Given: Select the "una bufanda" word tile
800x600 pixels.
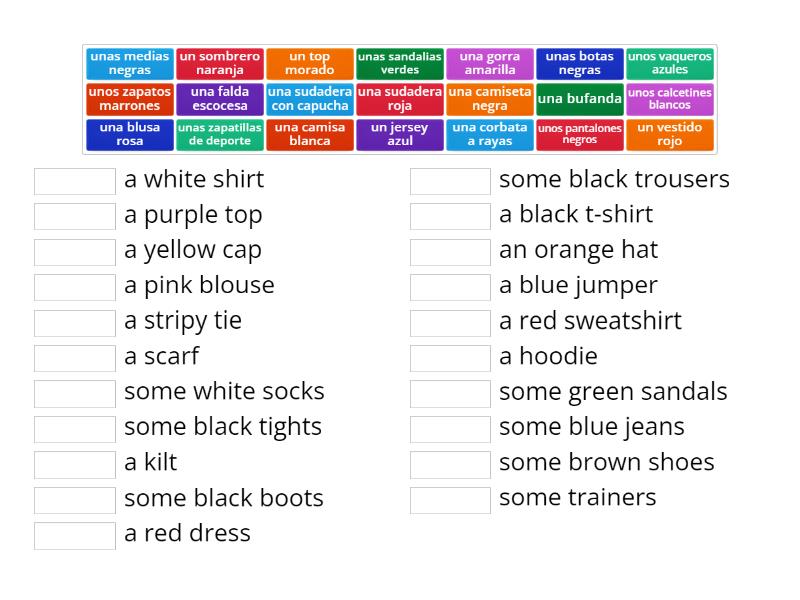Looking at the screenshot, I should tap(580, 99).
